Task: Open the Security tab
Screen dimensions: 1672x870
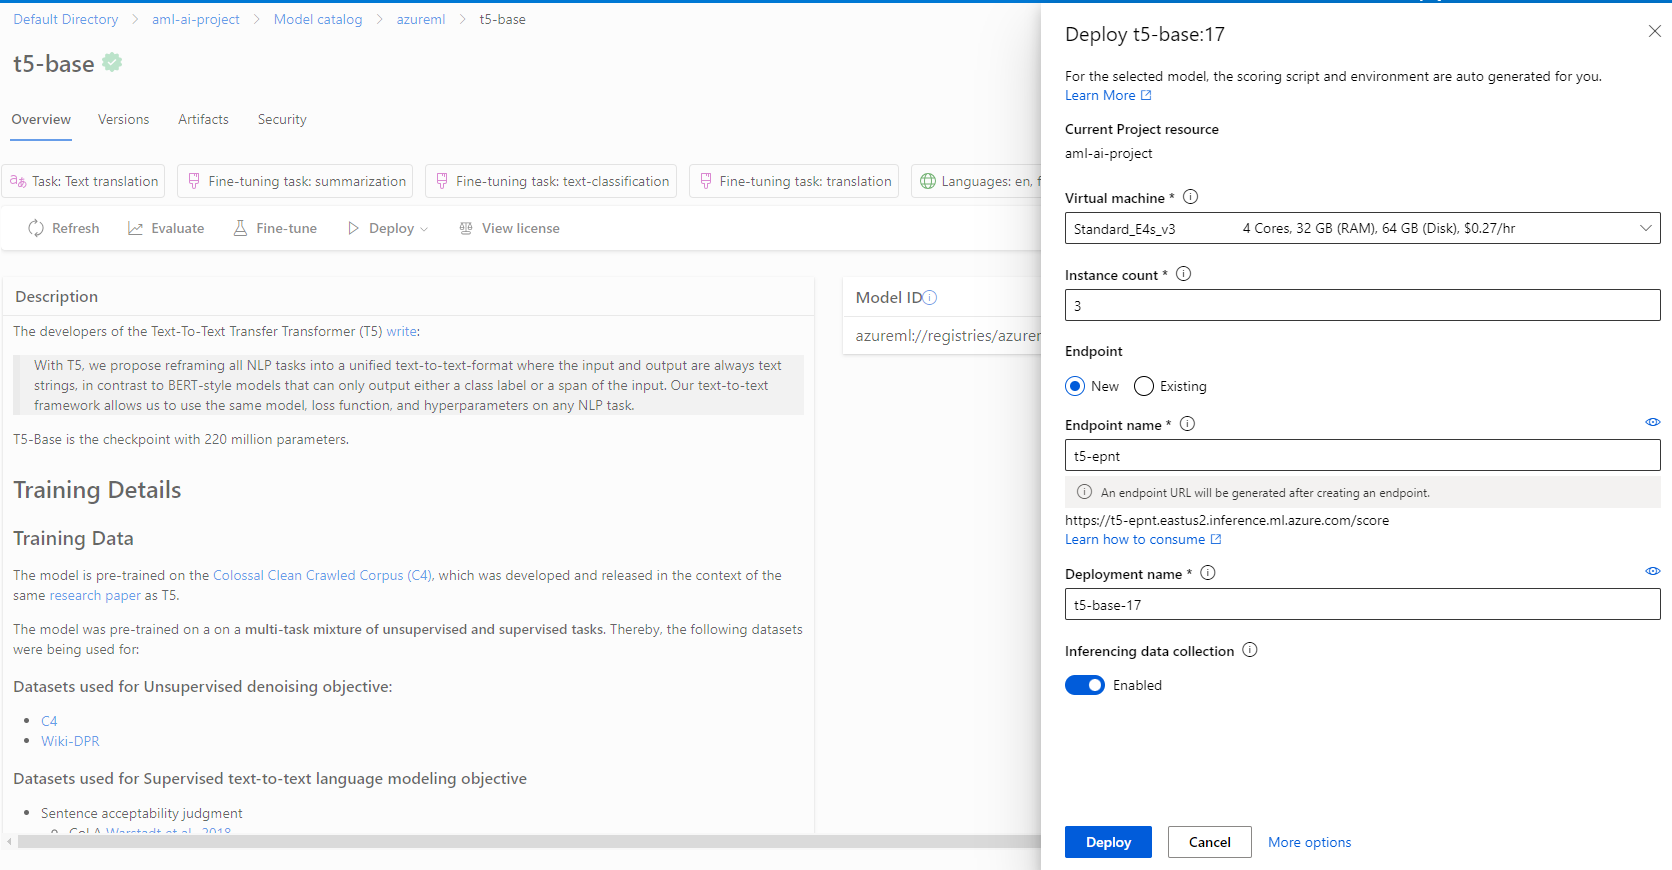Action: click(x=282, y=119)
